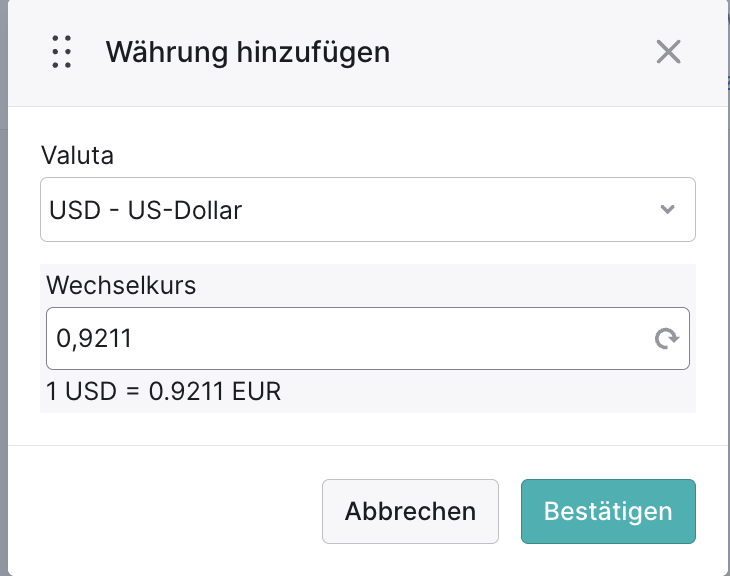Screen dimensions: 730x576
Task: Click the white Abbrechen button at the bottom
Action: point(410,511)
